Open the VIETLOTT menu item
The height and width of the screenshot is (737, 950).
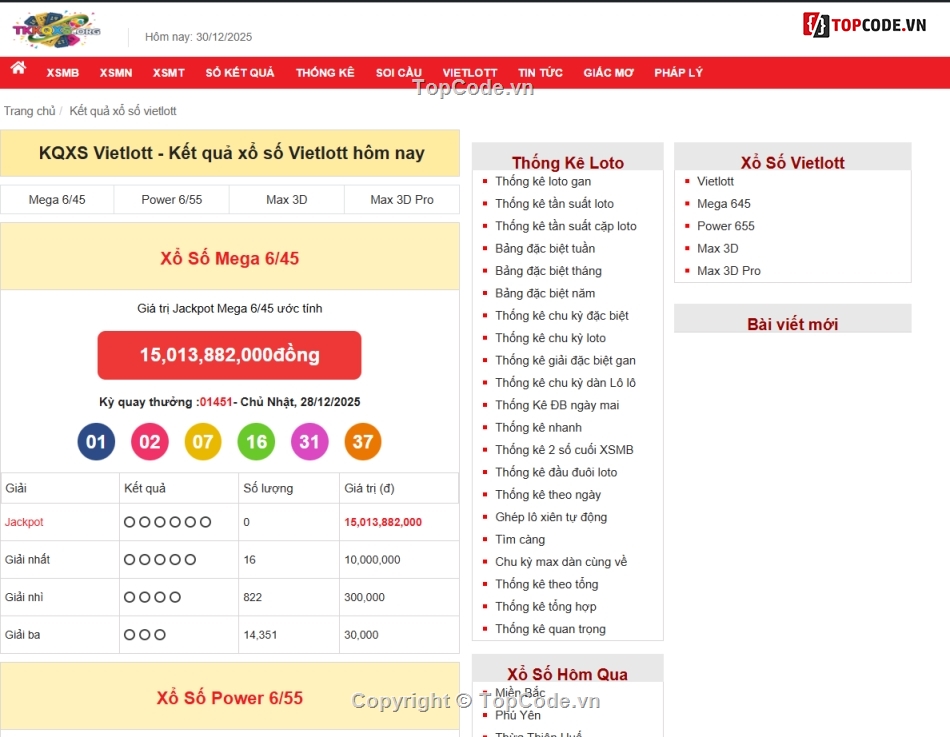click(469, 72)
